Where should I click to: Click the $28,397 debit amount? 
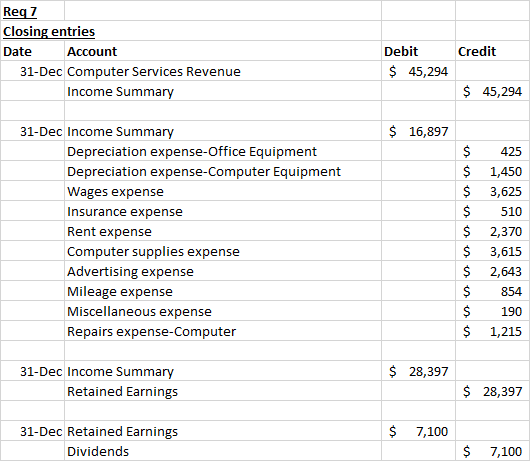pos(418,371)
